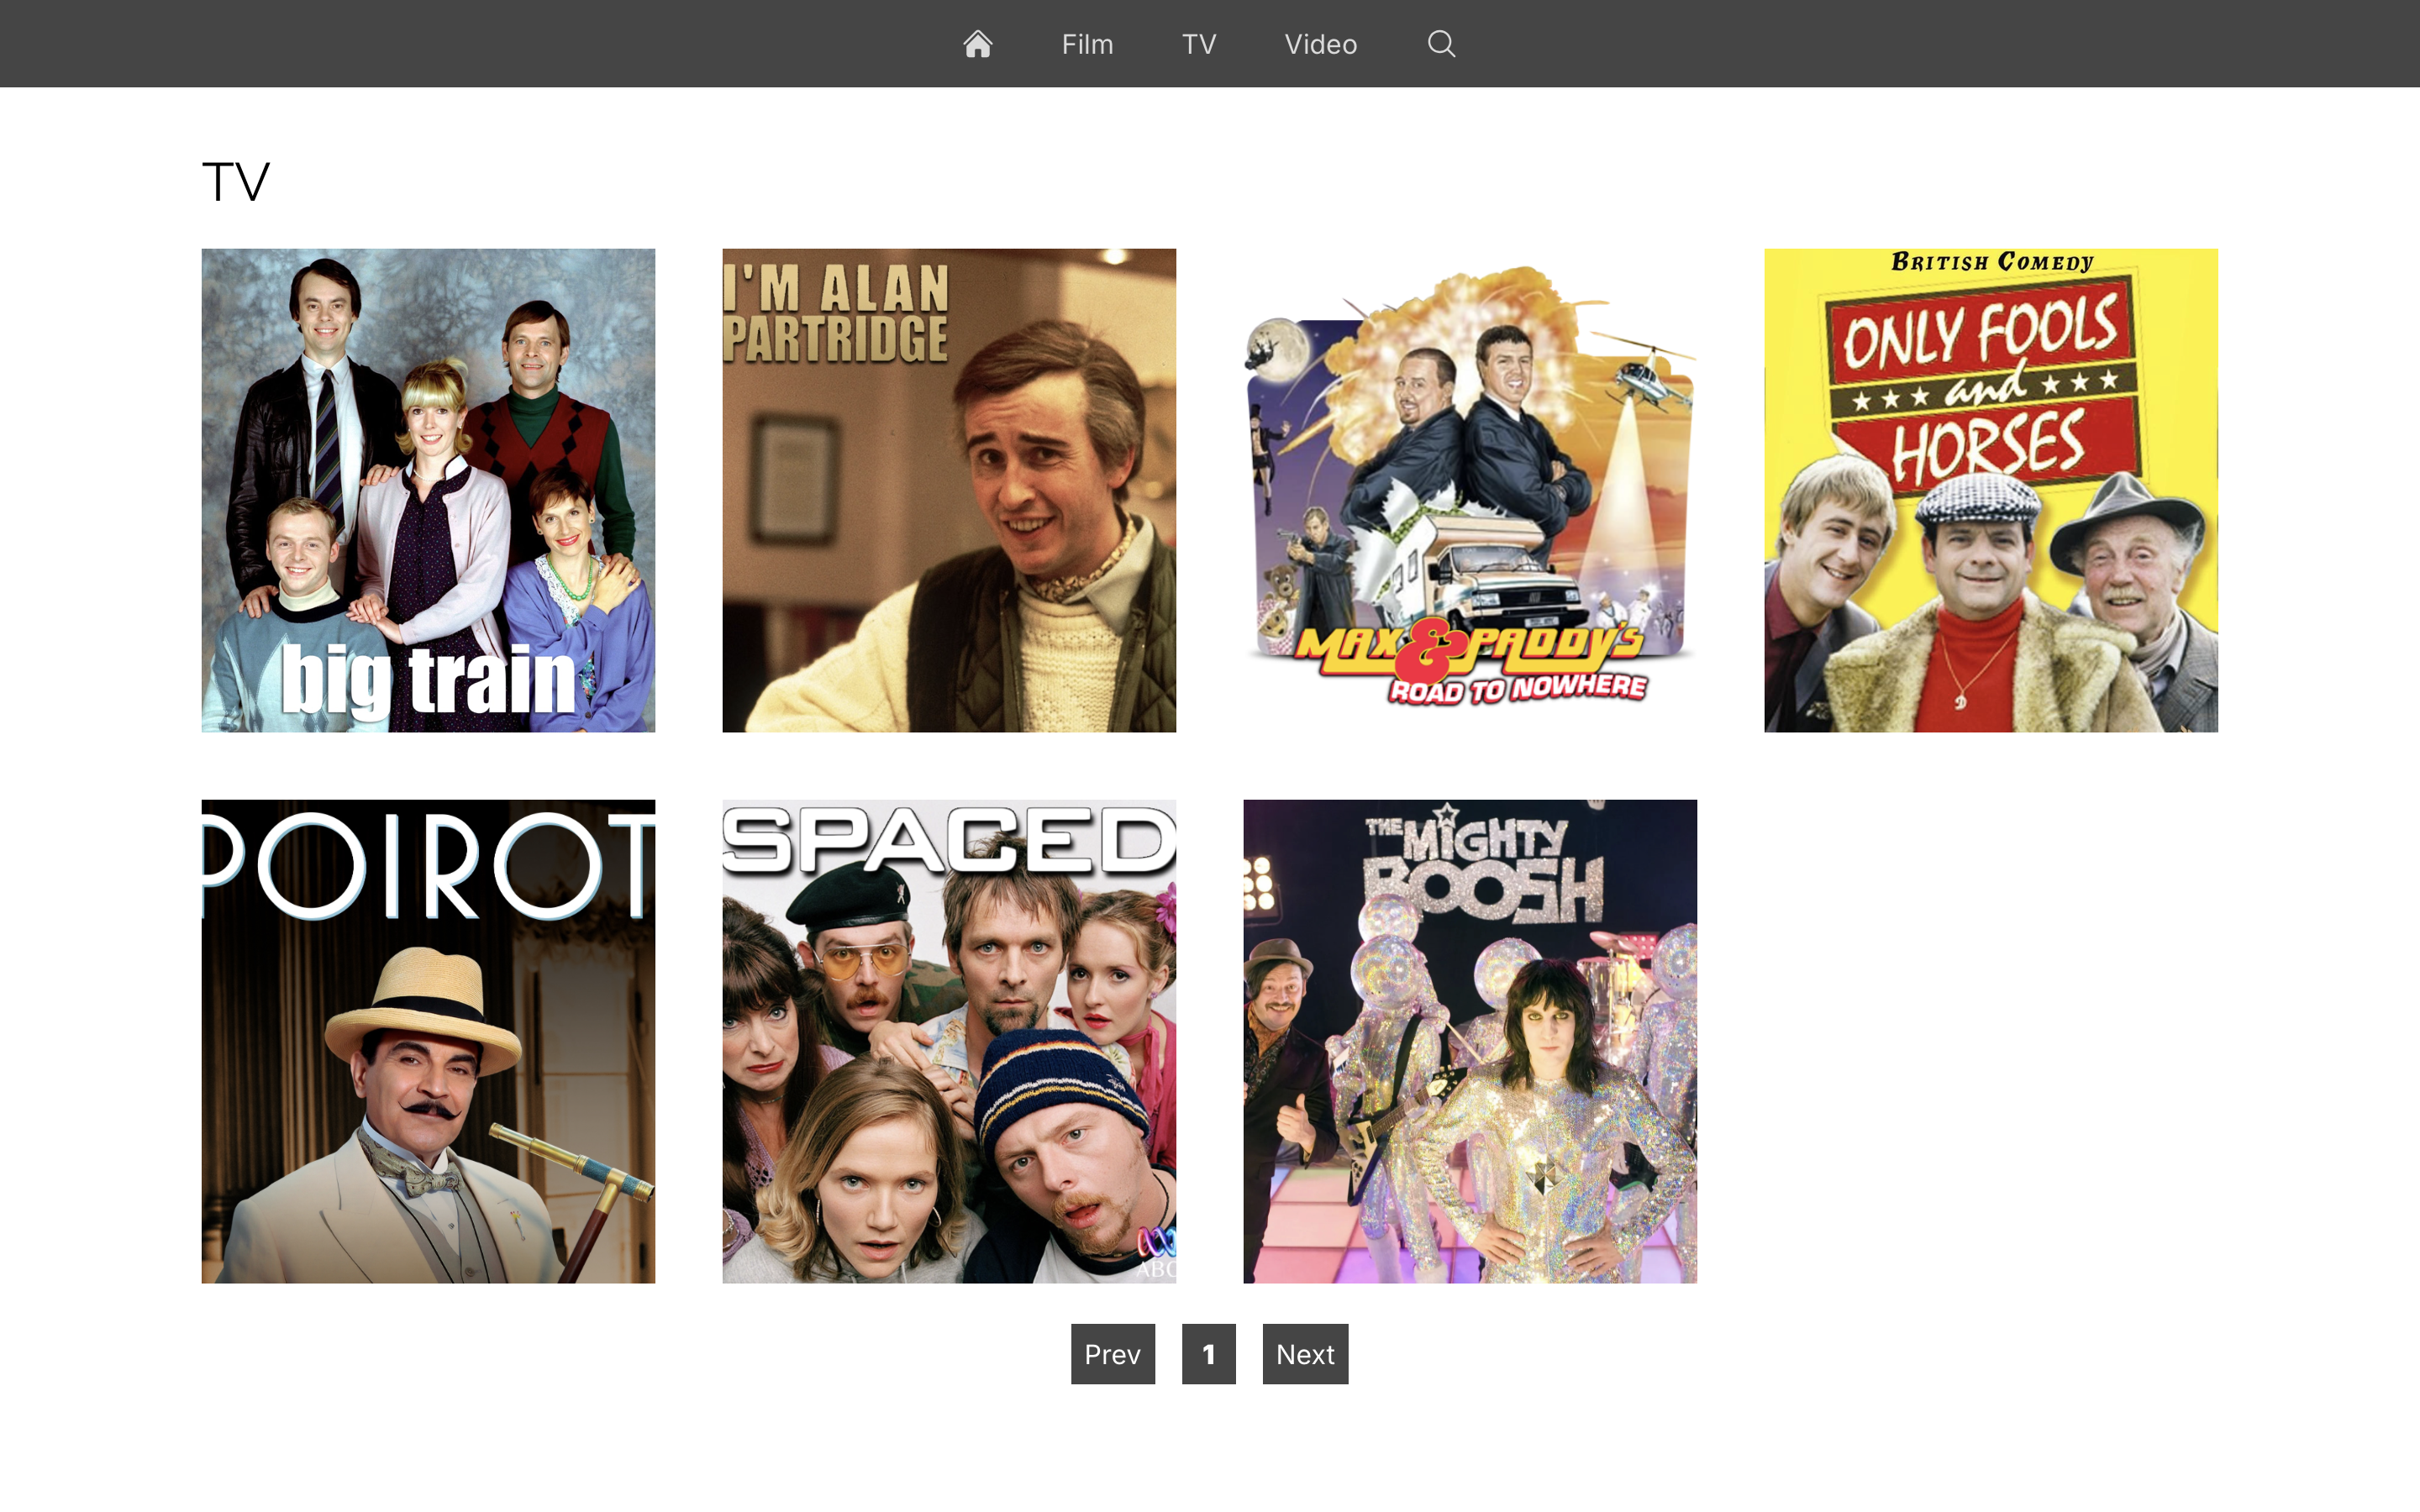Open the search magnifier icon
The image size is (2420, 1512).
point(1441,44)
